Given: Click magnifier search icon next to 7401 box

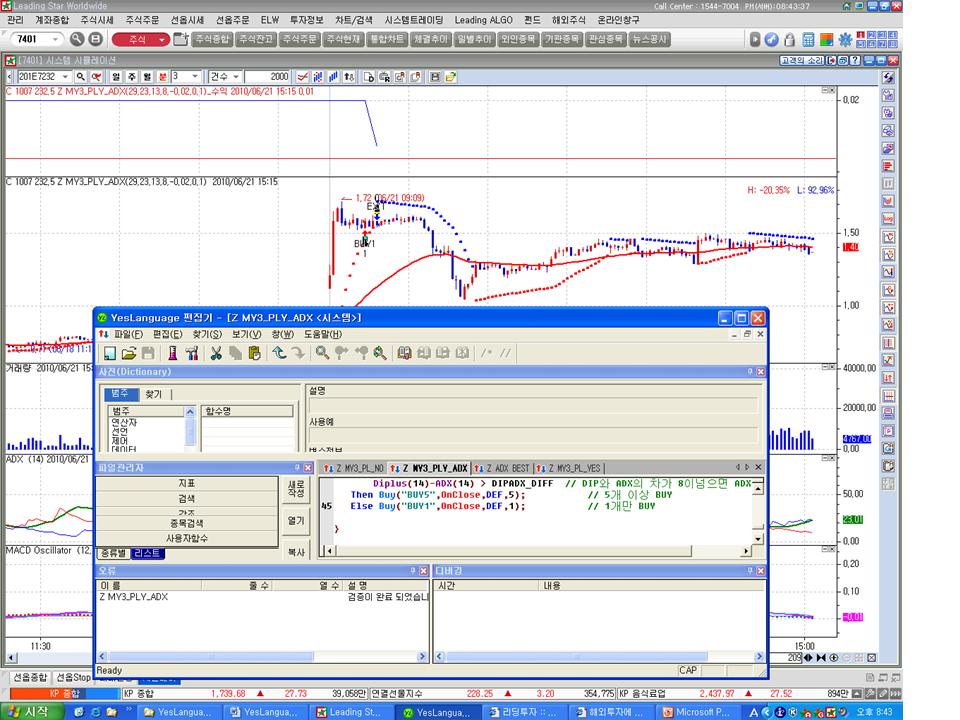Looking at the screenshot, I should point(77,39).
